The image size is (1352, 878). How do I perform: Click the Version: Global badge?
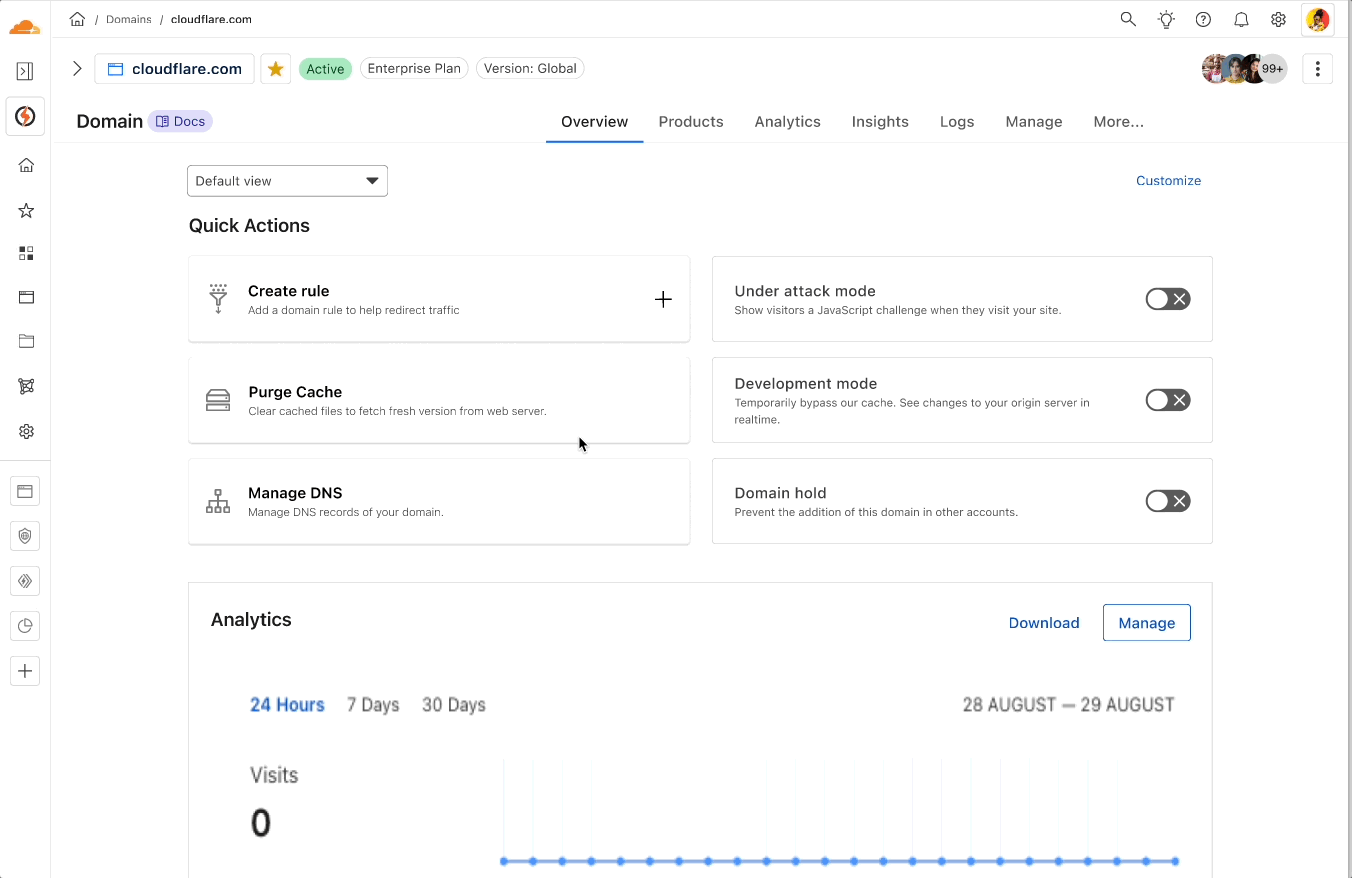coord(530,69)
